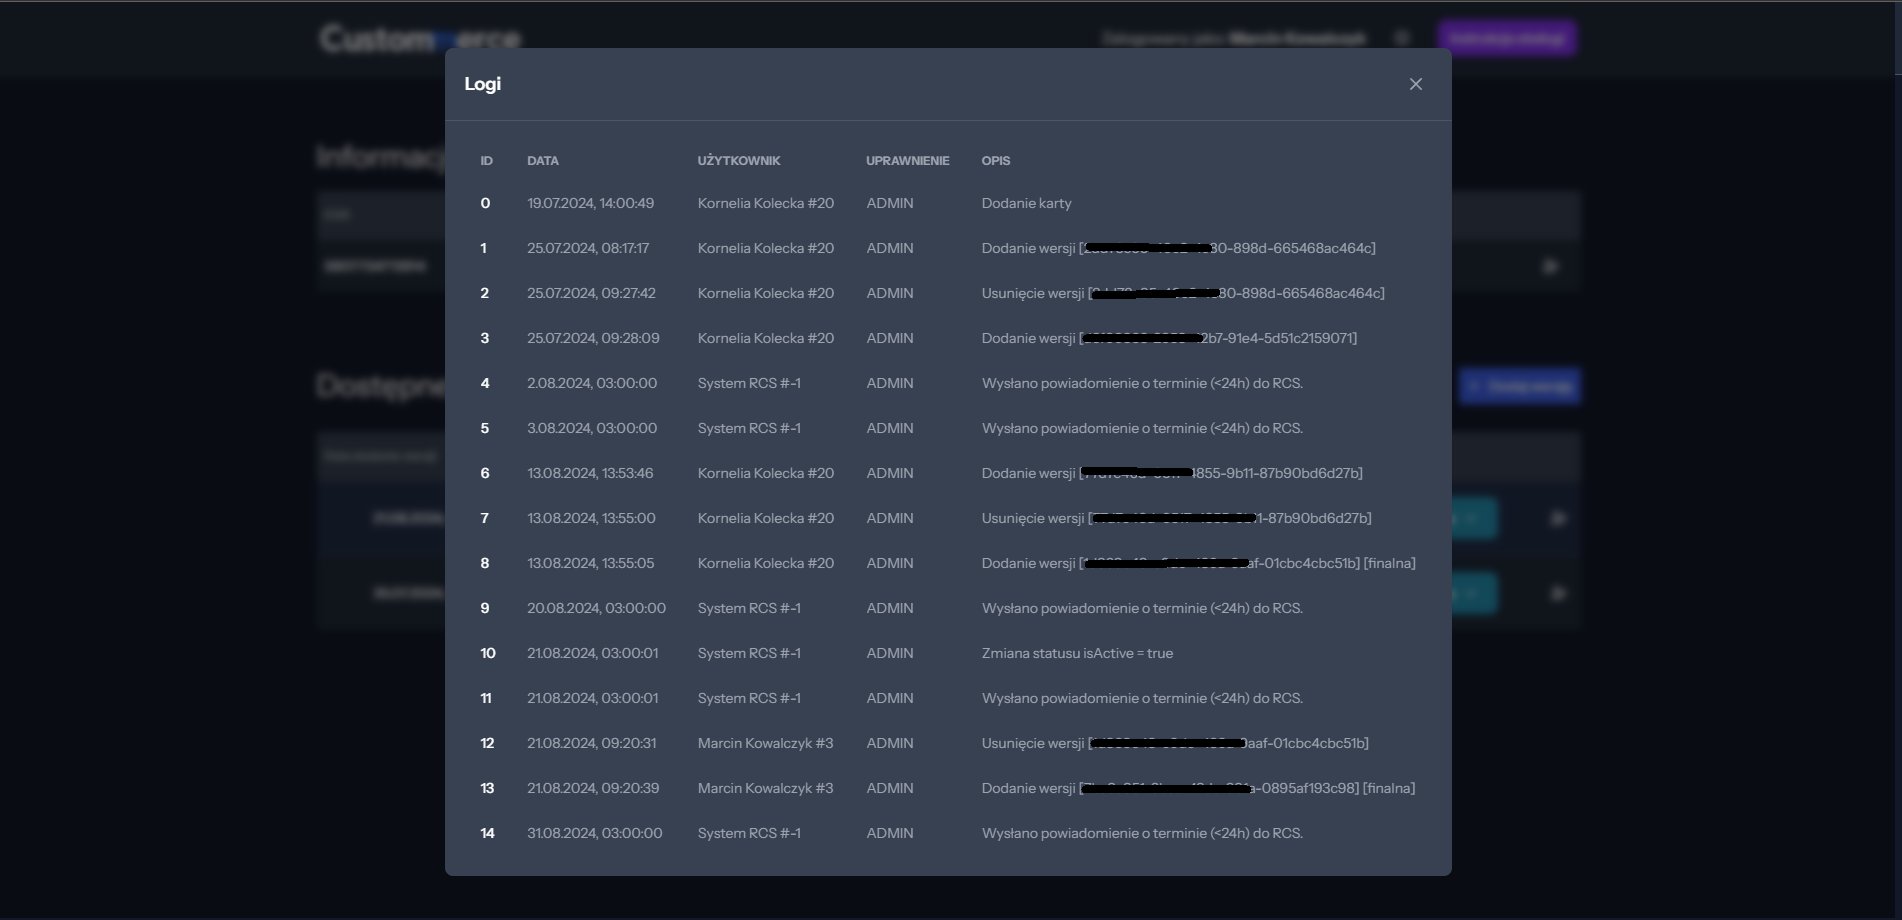Click the plus icon inside the blue version button
This screenshot has height=920, width=1902.
coord(1474,386)
